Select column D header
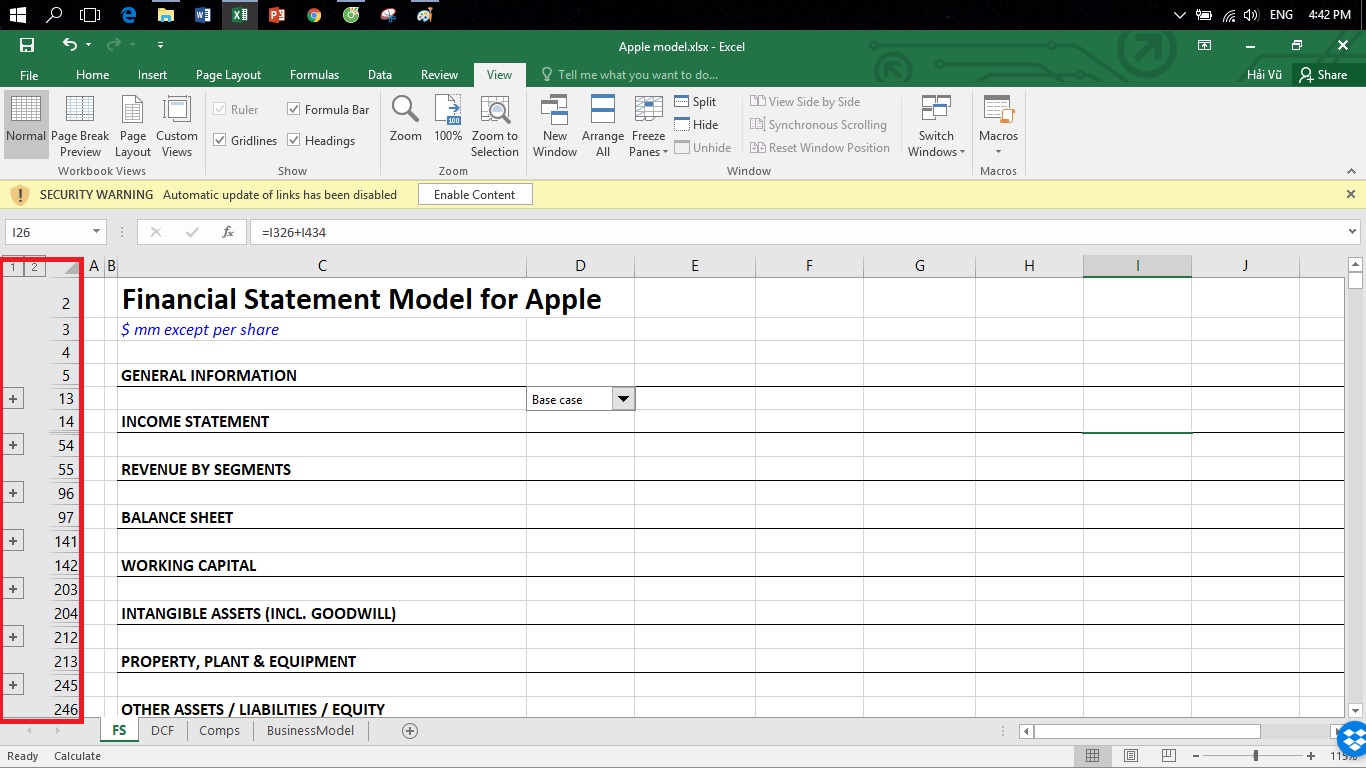Screen dimensions: 1366x768 tap(580, 266)
